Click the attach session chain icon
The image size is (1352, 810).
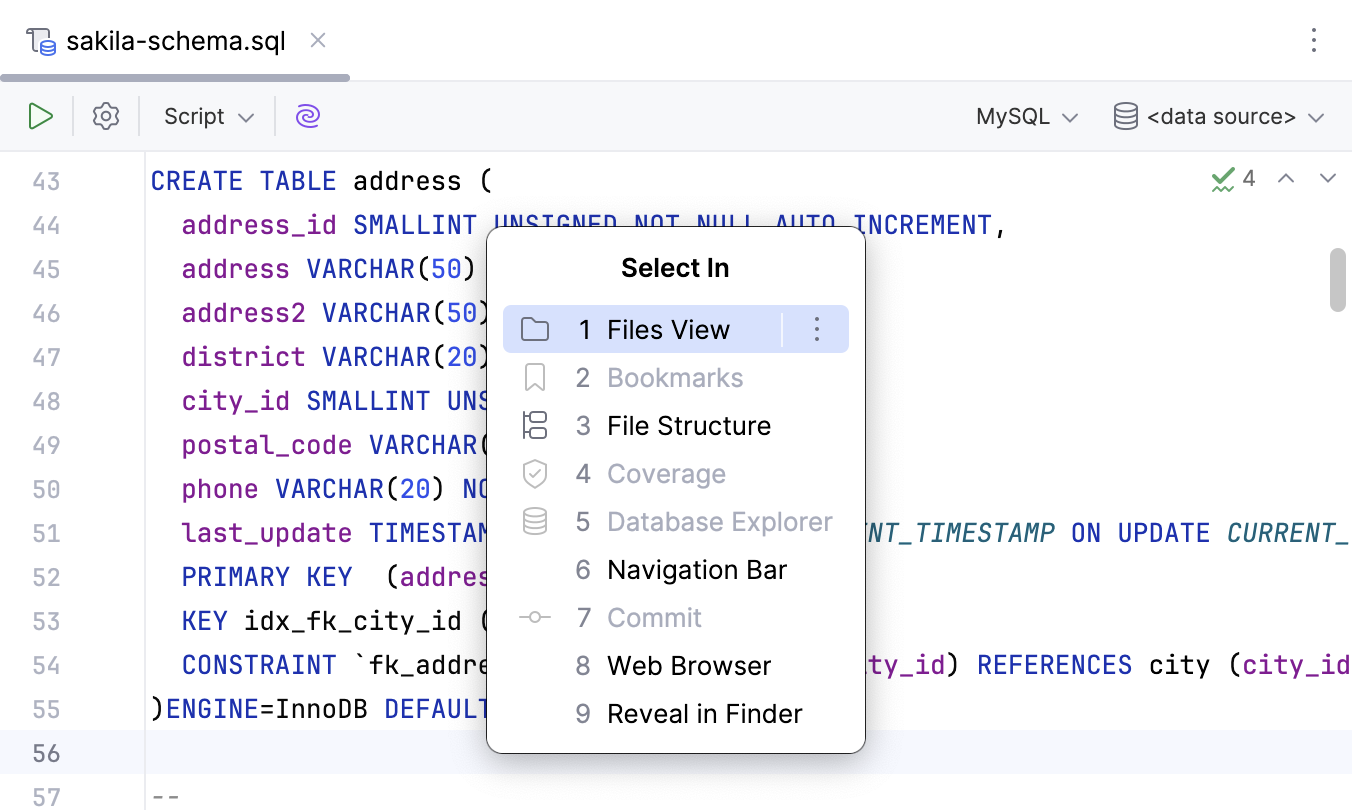[307, 115]
